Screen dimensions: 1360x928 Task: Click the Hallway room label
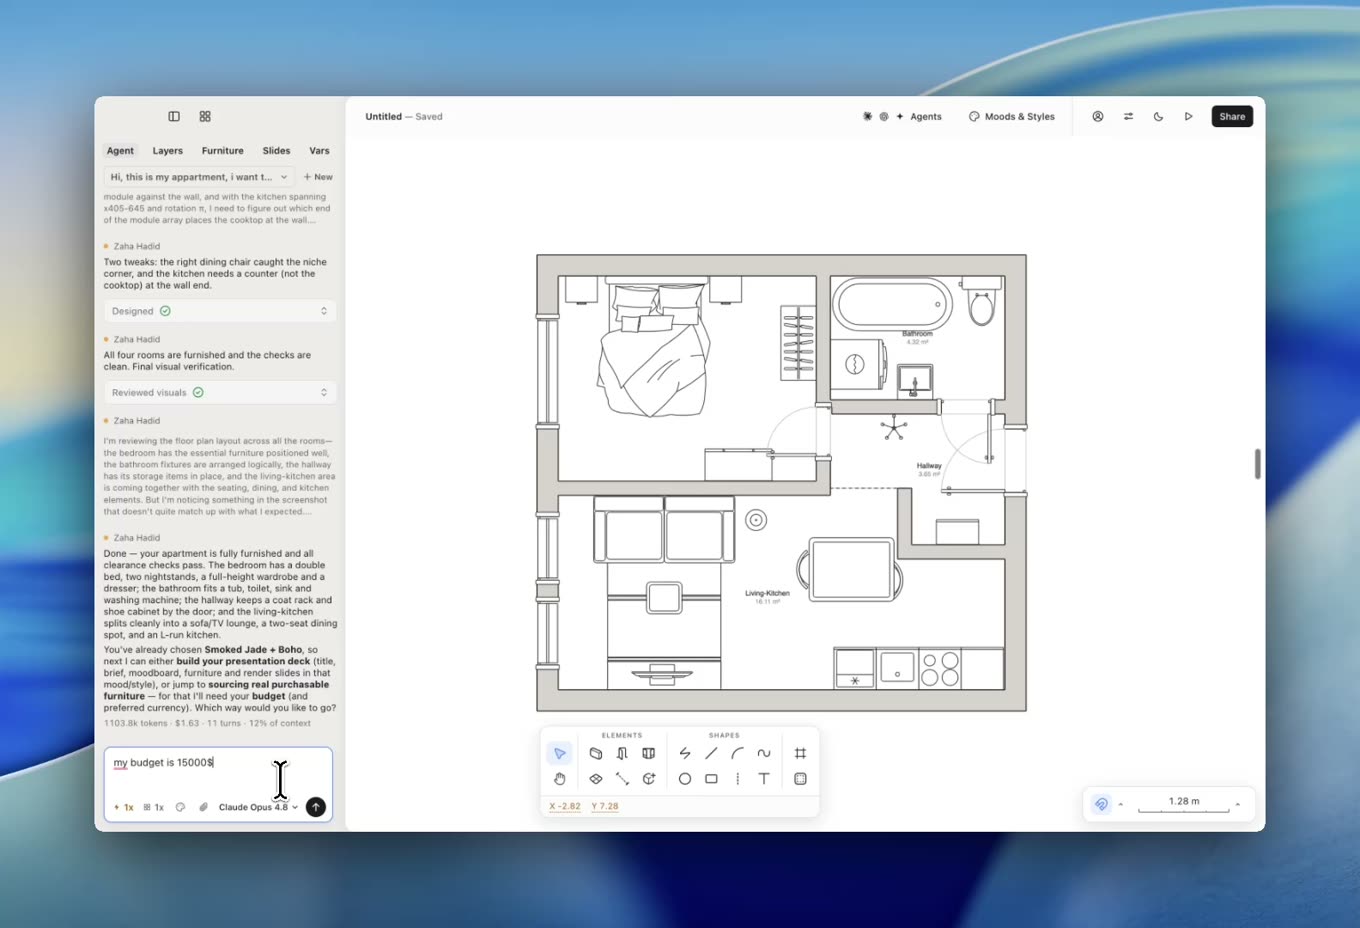(x=929, y=466)
